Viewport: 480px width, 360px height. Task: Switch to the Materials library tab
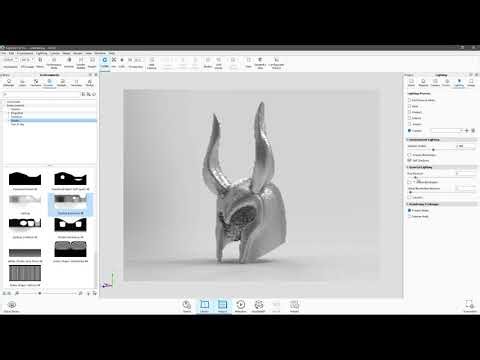9,82
